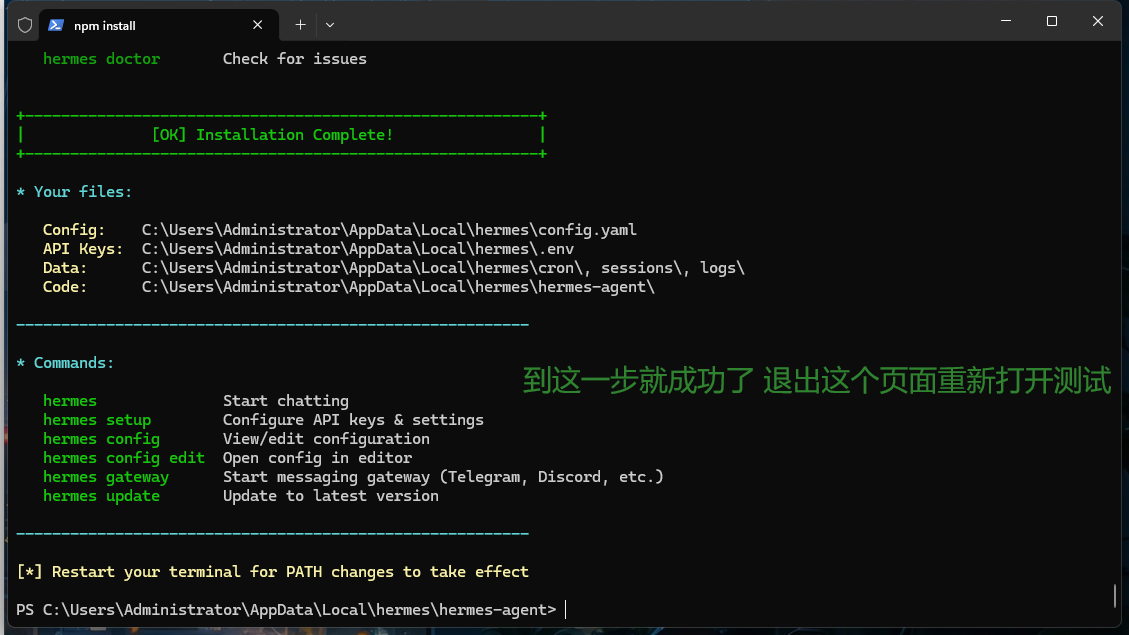Click the 'API Keys:' label
The height and width of the screenshot is (635, 1129).
pyautogui.click(x=83, y=249)
